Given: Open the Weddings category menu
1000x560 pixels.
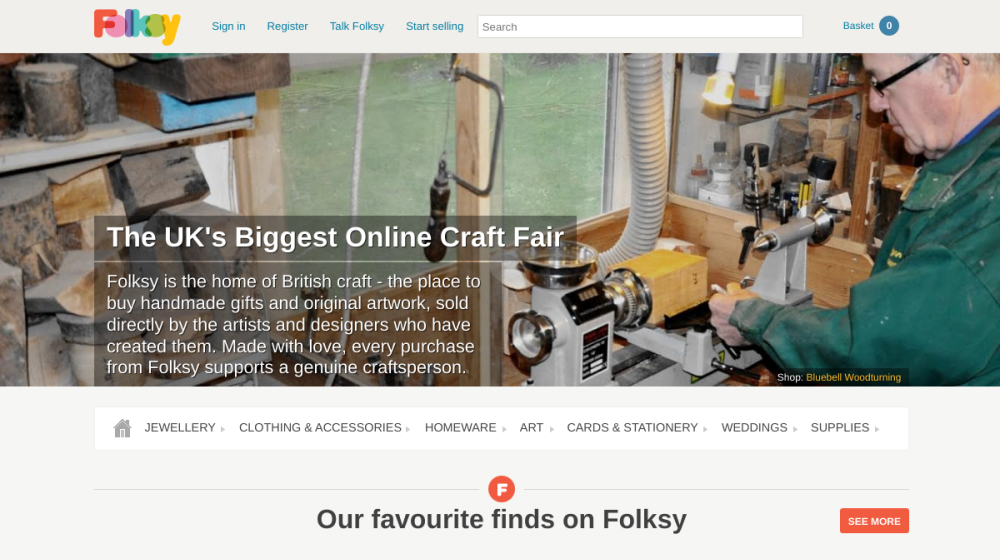Looking at the screenshot, I should click(x=754, y=428).
